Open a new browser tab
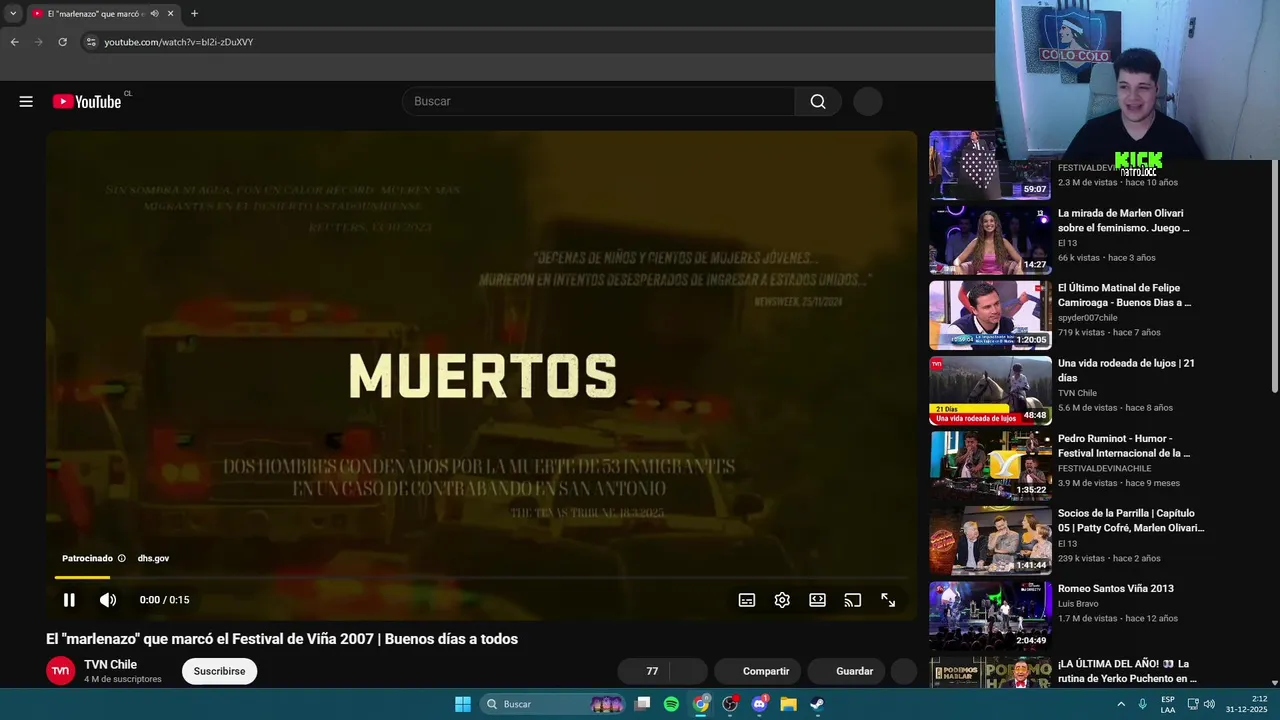This screenshot has height=720, width=1280. pos(194,14)
